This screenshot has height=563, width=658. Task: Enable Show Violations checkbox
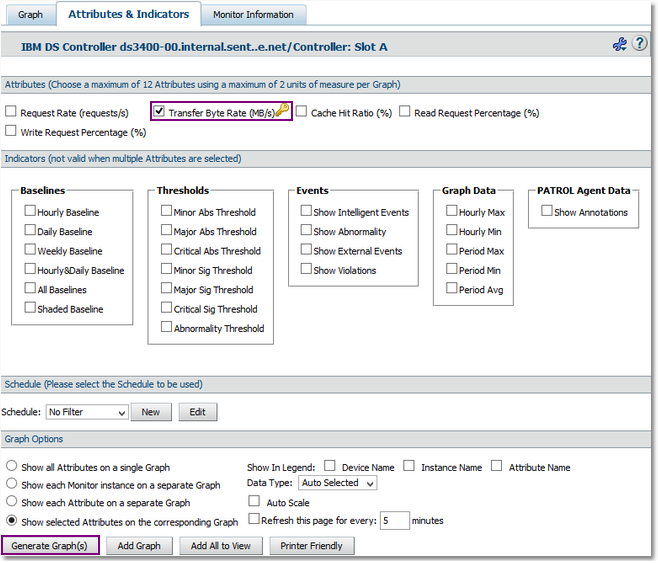coord(306,268)
